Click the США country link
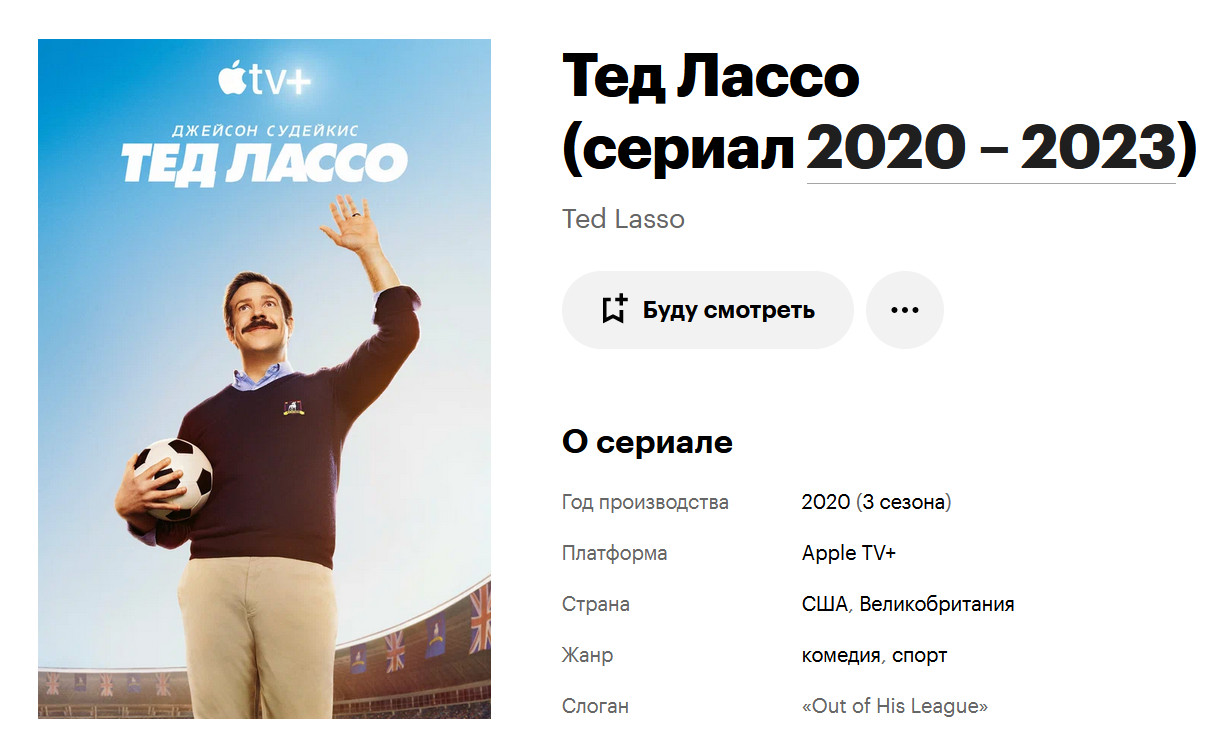 click(x=825, y=604)
